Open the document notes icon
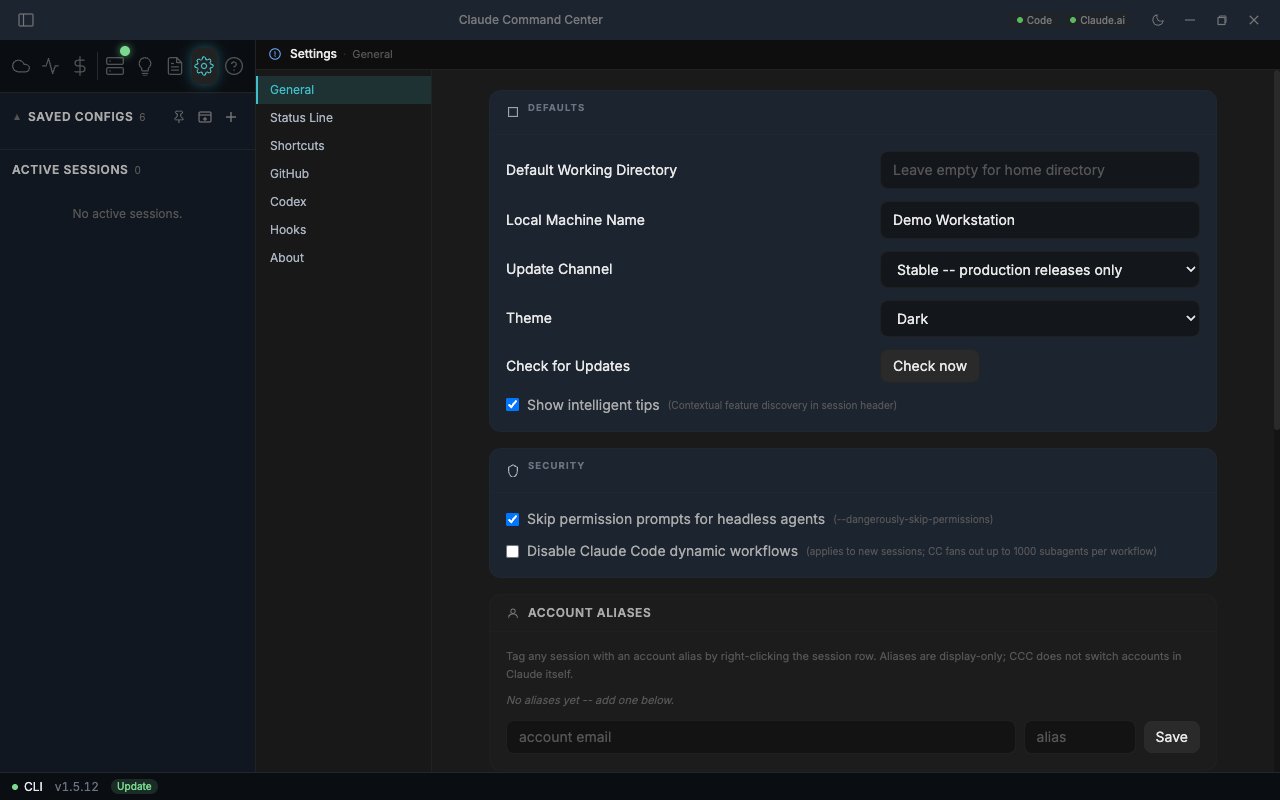 pos(175,66)
